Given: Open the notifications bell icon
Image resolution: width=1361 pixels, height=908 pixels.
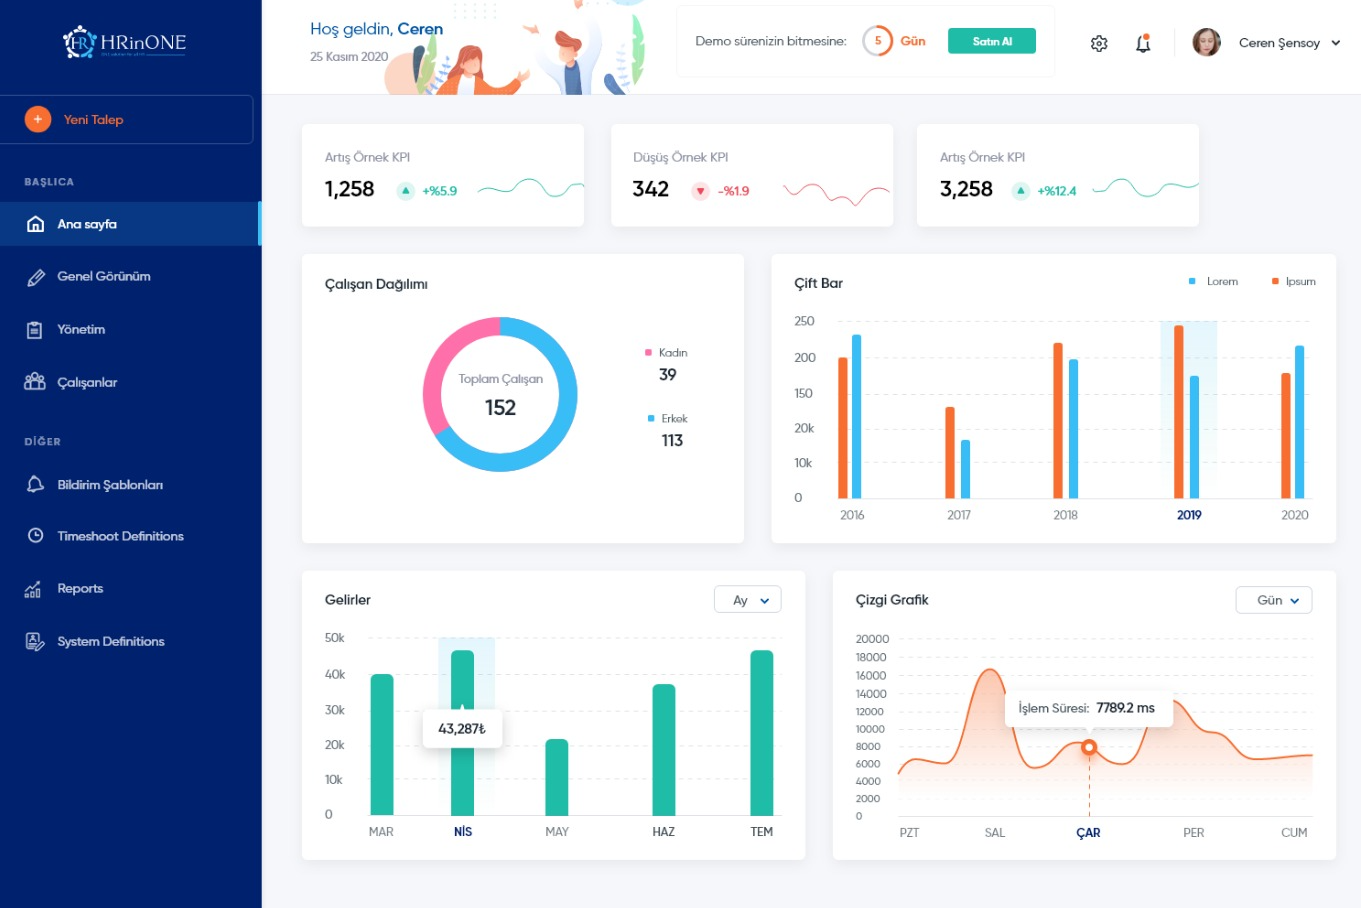Looking at the screenshot, I should coord(1143,43).
